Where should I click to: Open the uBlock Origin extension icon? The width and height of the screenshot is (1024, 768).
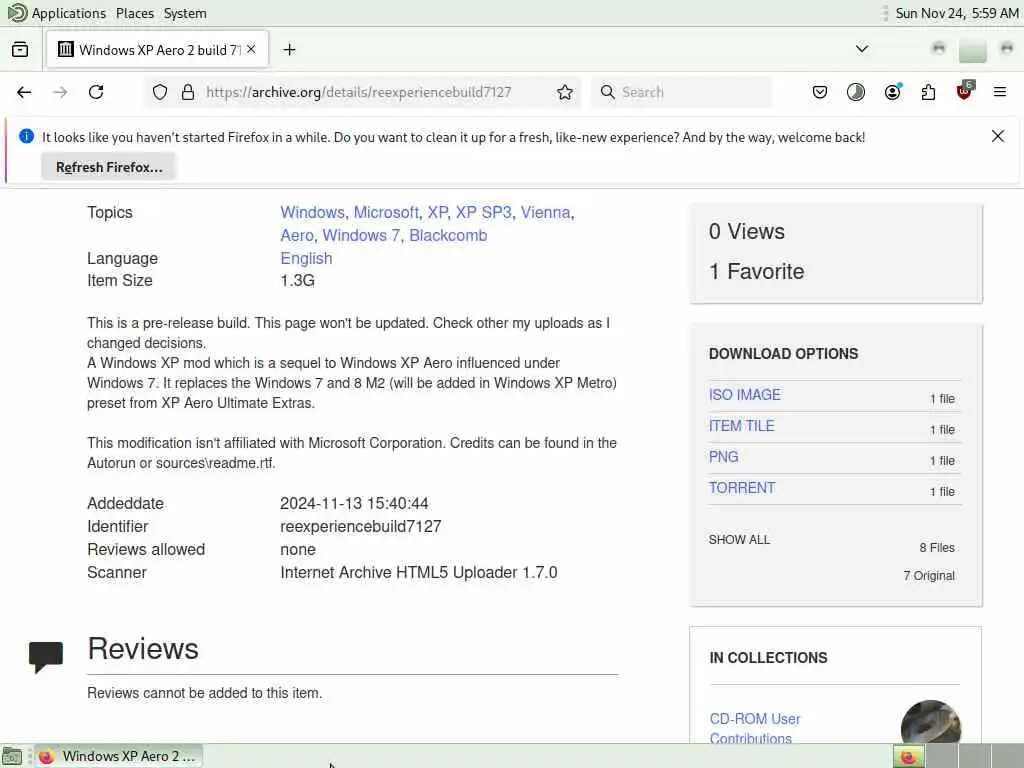point(965,91)
